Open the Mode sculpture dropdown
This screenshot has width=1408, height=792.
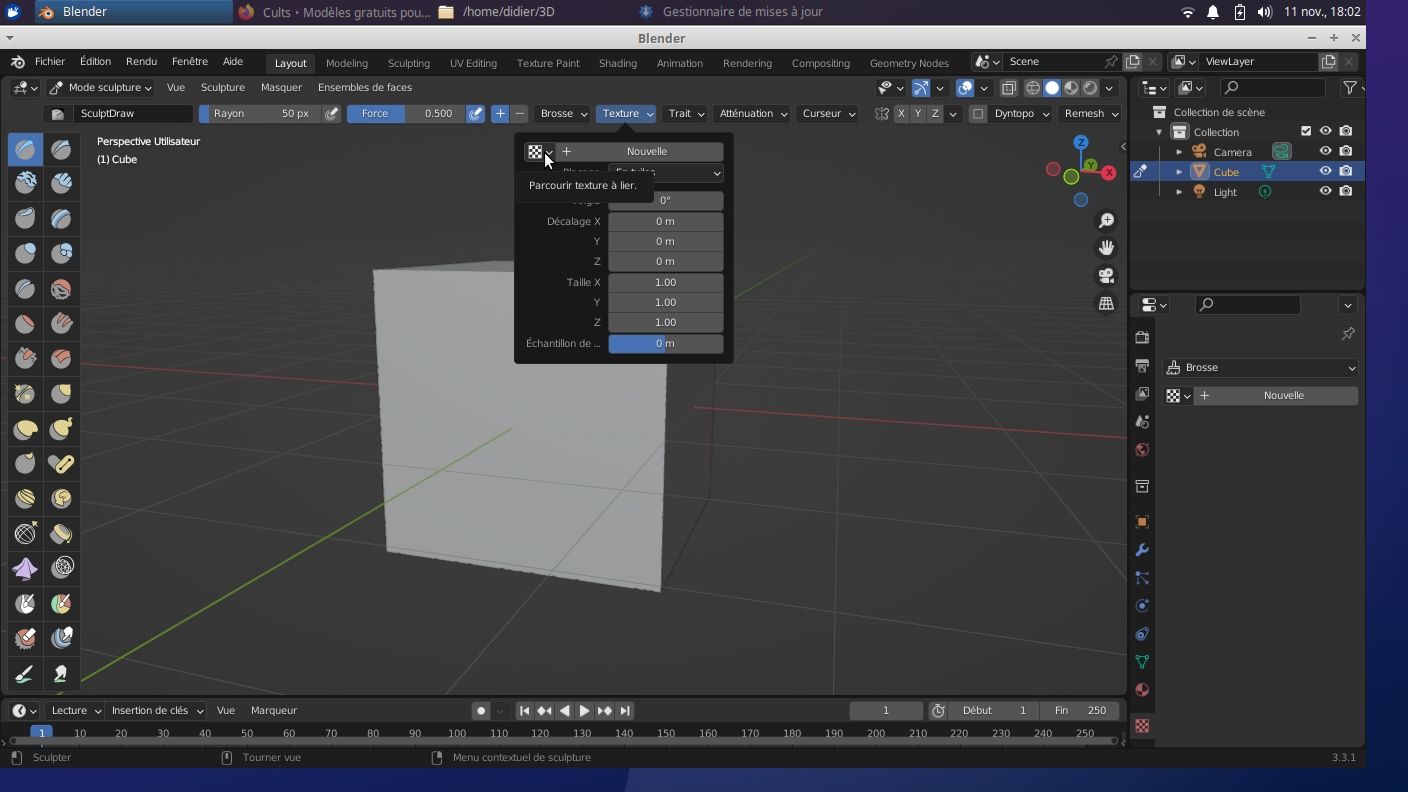tap(101, 88)
